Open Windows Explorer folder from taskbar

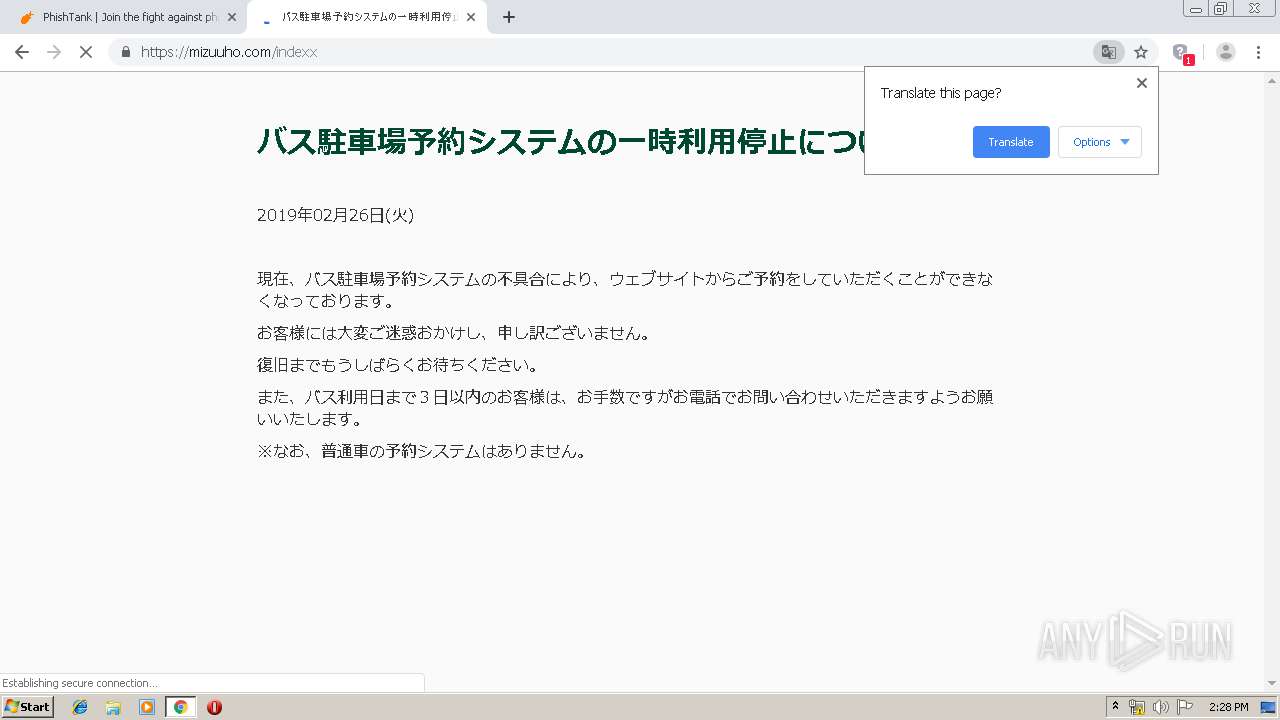point(113,707)
